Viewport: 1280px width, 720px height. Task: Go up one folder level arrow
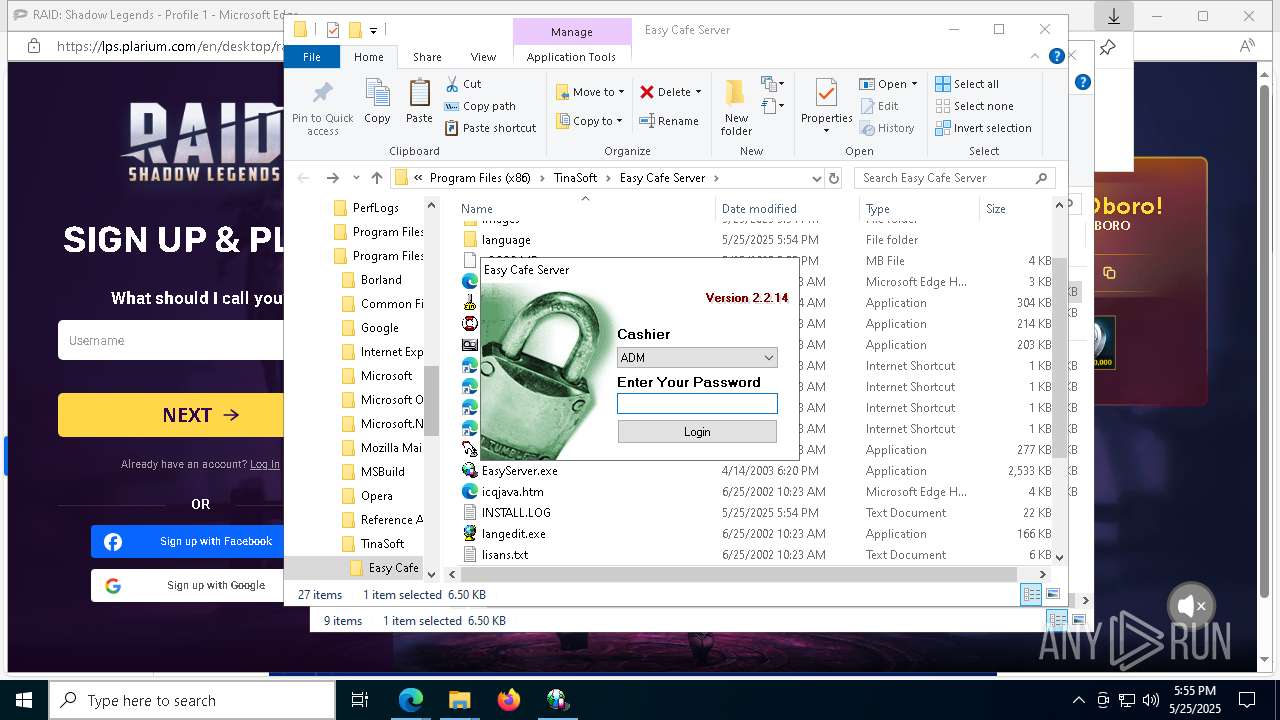pos(376,178)
